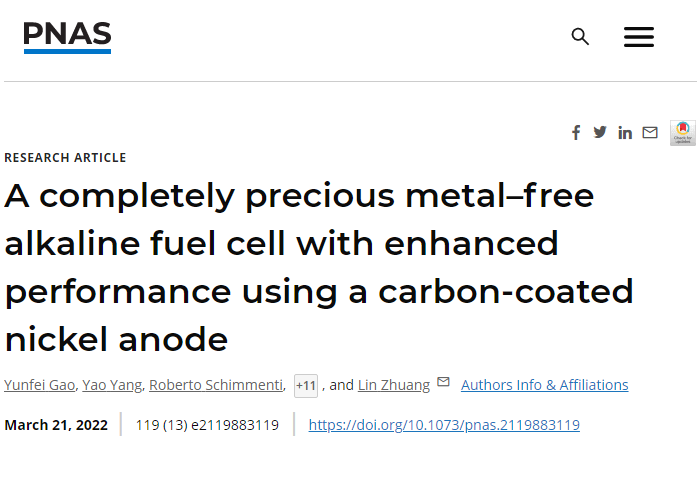This screenshot has height=493, width=700.
Task: Select author Roberto Schimmenti
Action: 216,385
